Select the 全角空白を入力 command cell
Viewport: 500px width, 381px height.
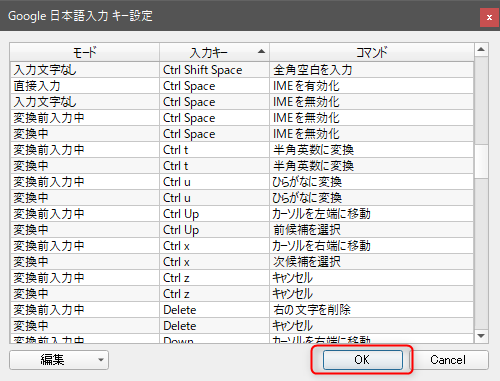click(372, 70)
